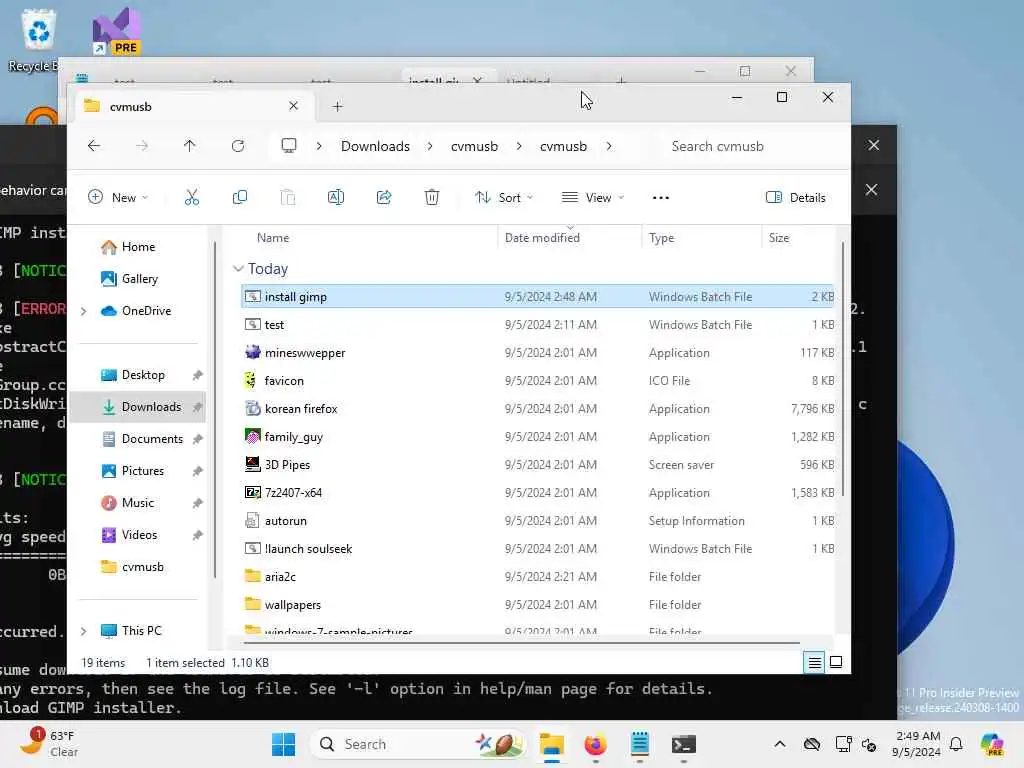Open the See more ellipsis menu

661,197
